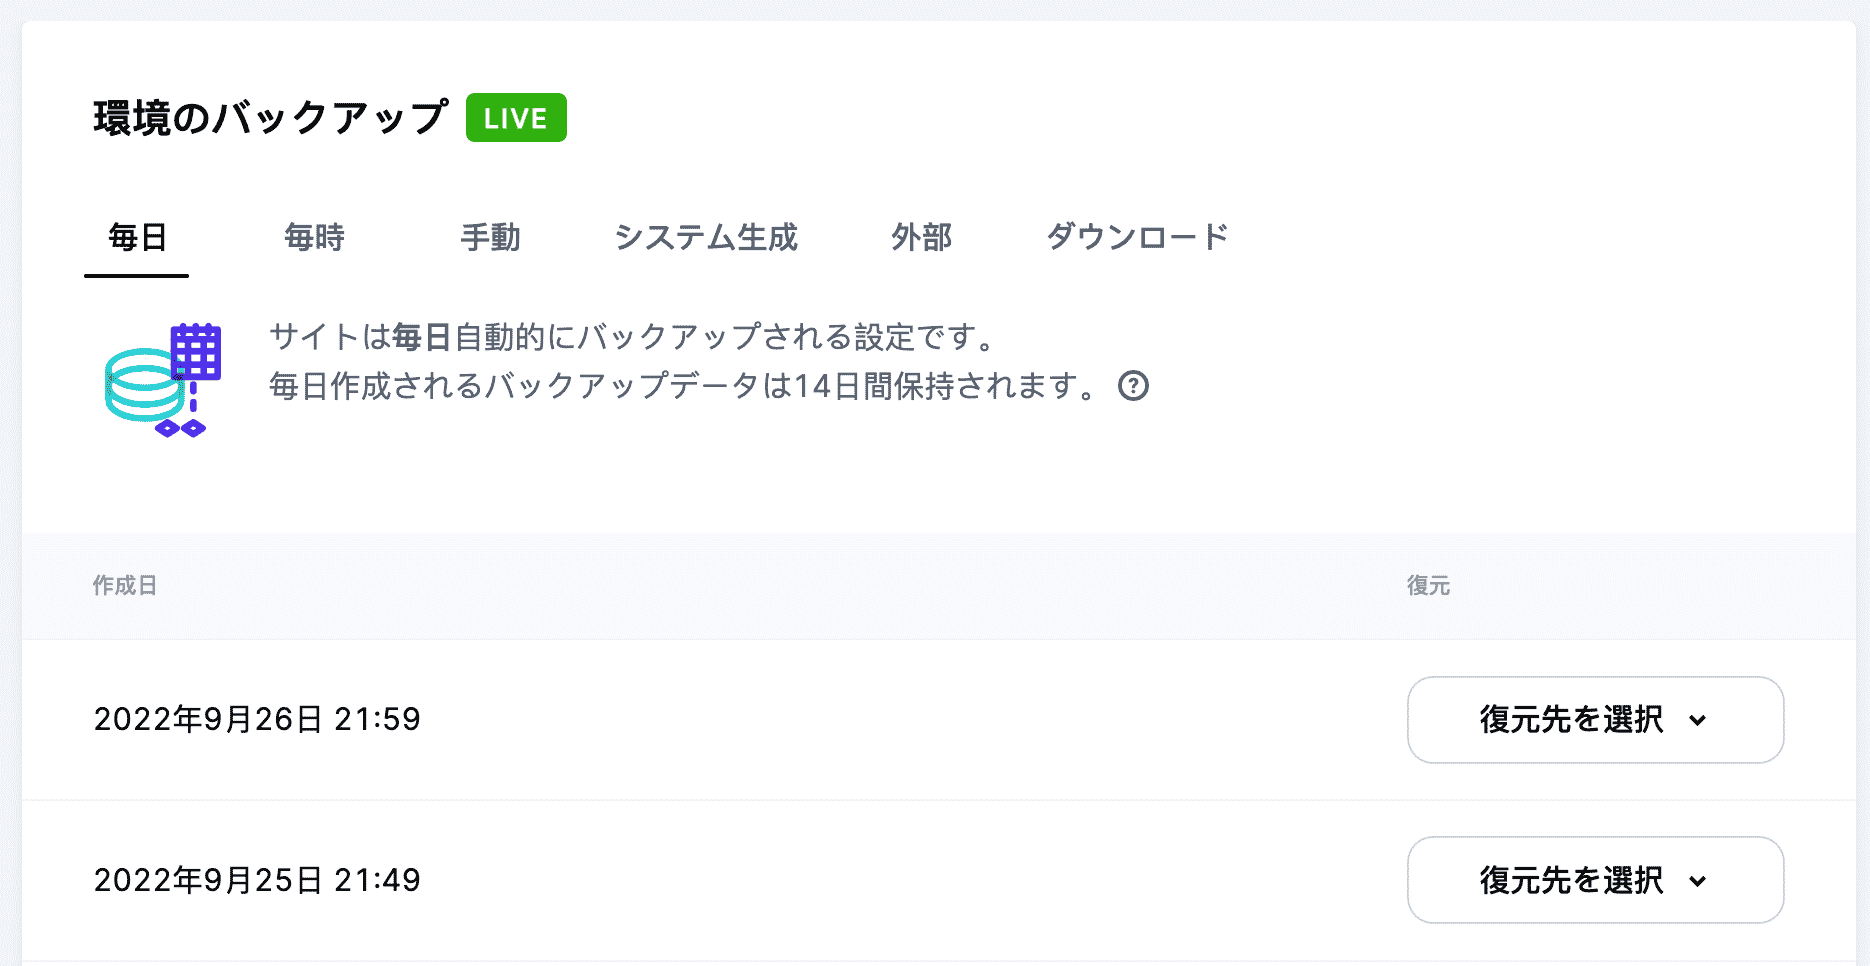Select the currently active 毎日 tab

pyautogui.click(x=136, y=237)
